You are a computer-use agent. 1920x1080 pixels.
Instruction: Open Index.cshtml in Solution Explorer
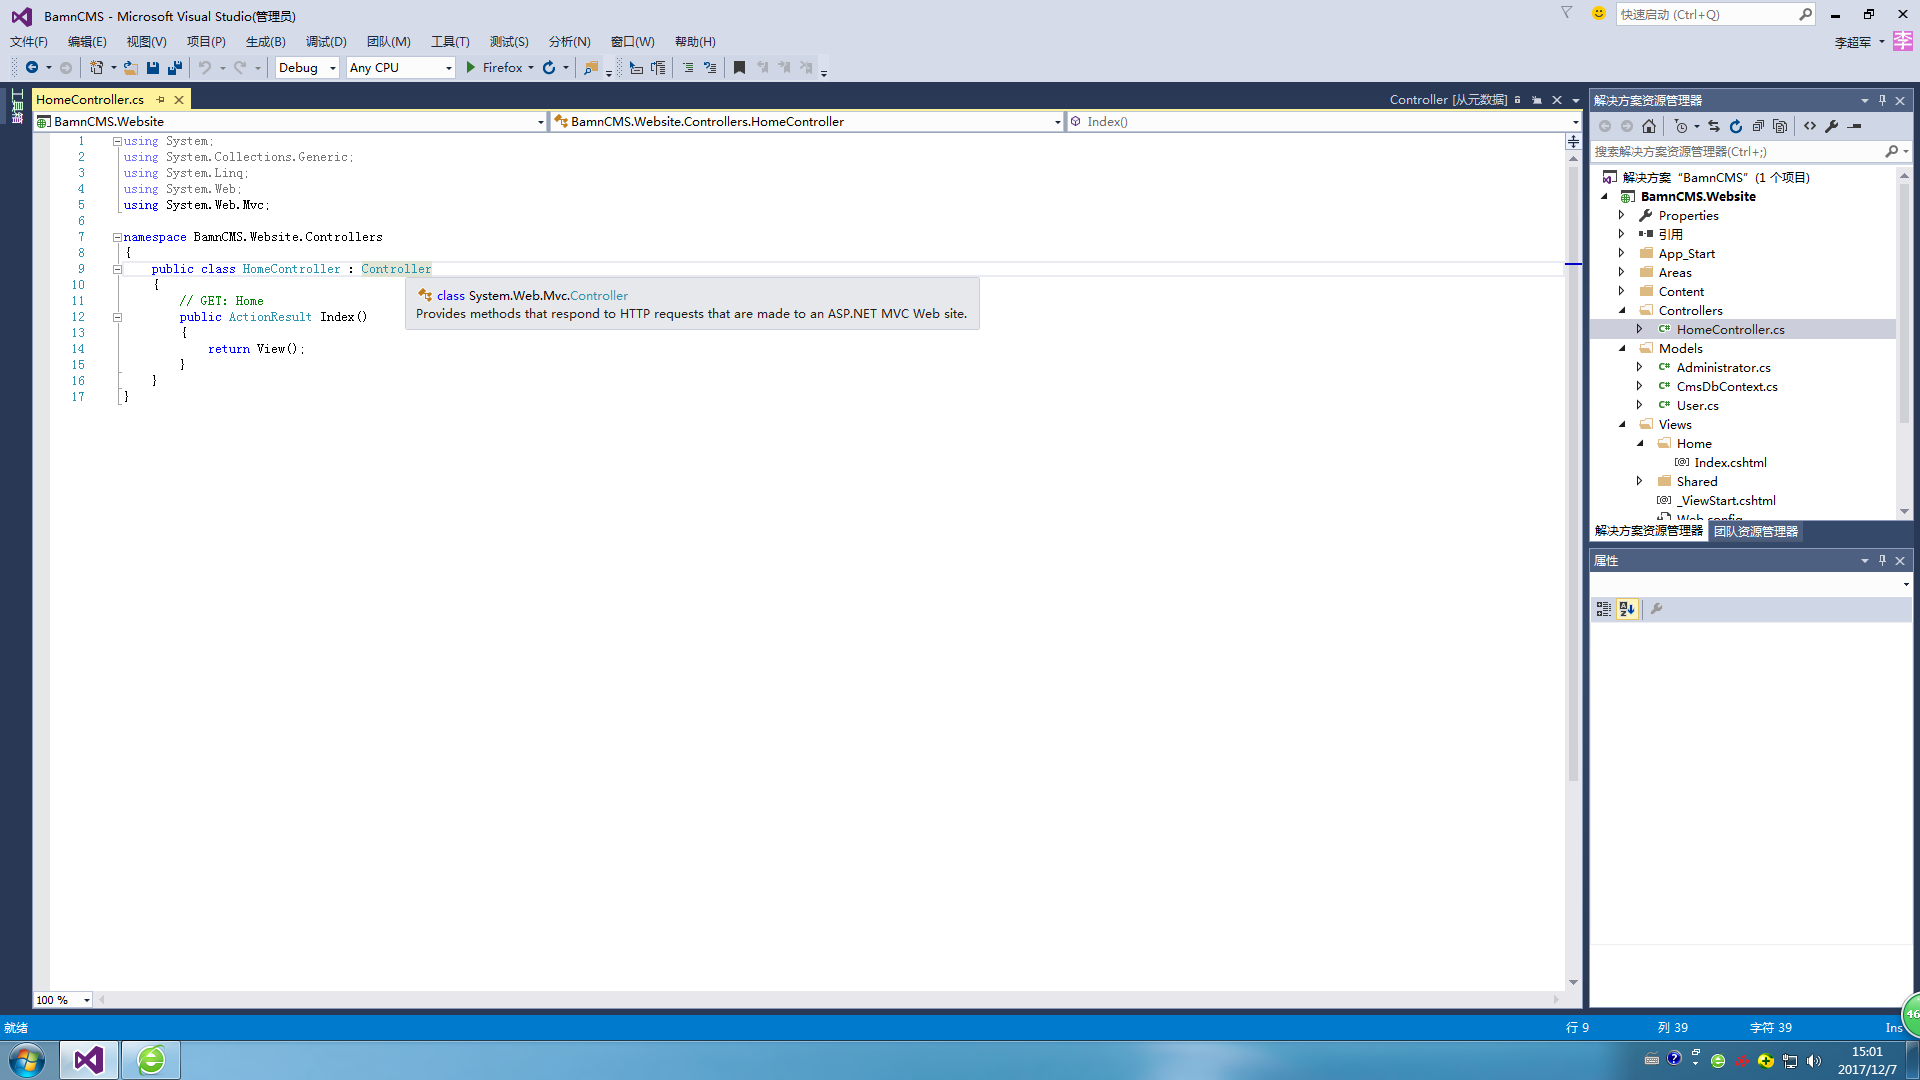[1730, 462]
